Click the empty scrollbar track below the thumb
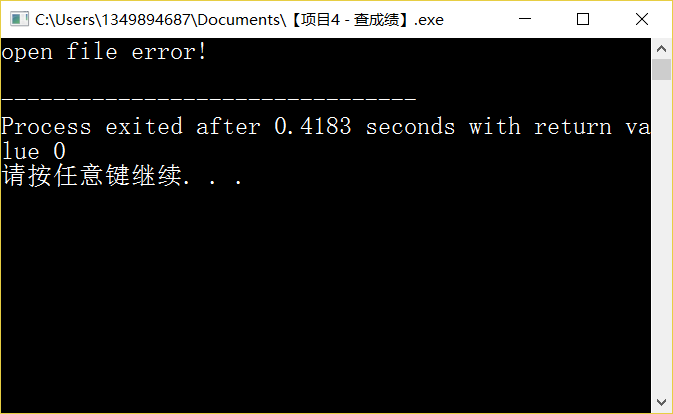Screen dimensions: 673x414 [661, 236]
